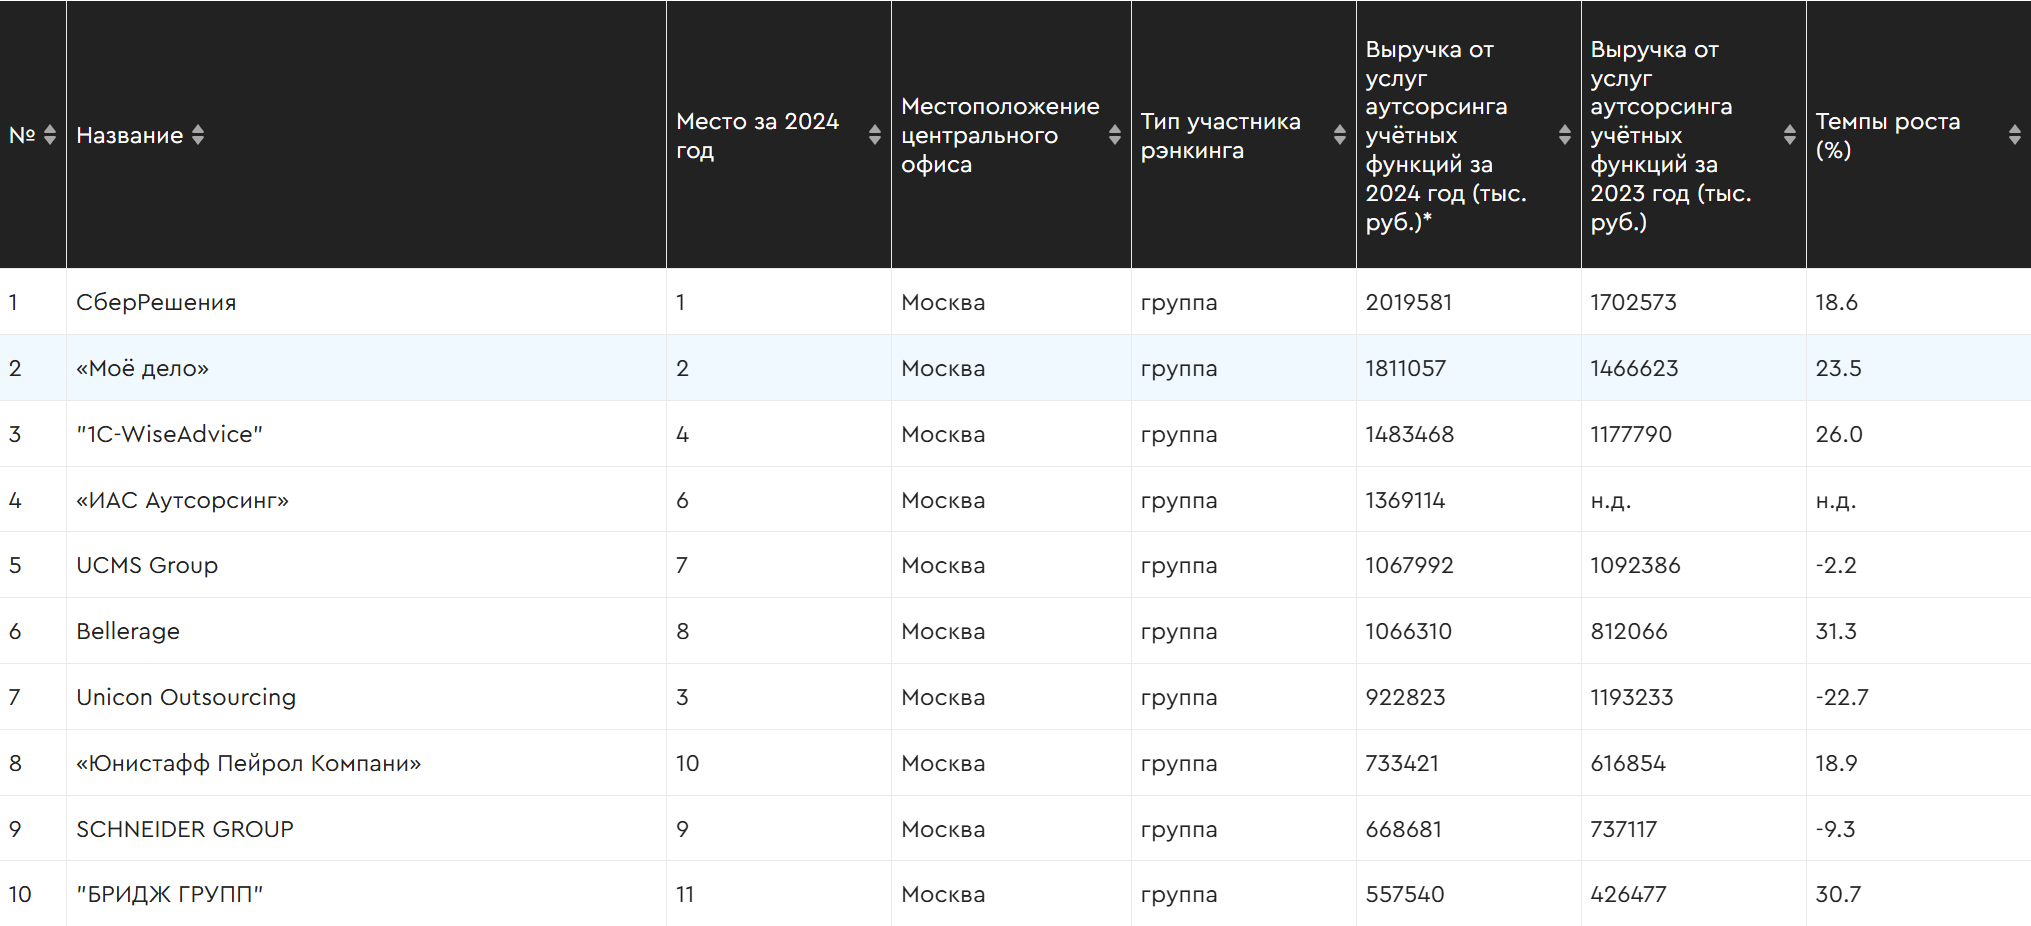Click sort arrows next to Название
The image size is (2031, 926).
coord(198,135)
